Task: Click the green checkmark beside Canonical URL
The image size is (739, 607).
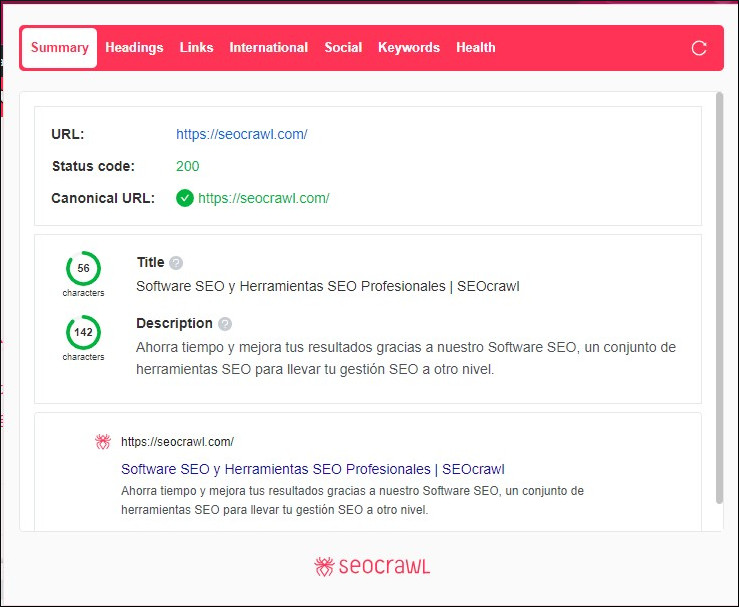Action: click(x=185, y=198)
